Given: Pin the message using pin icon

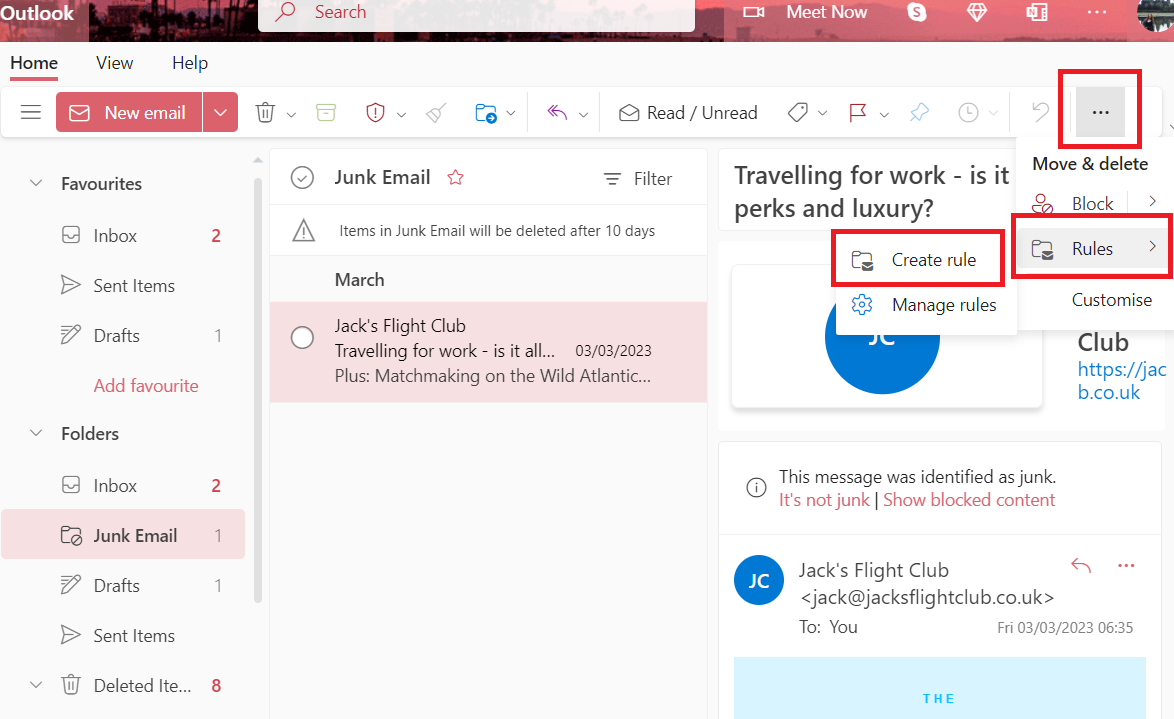Looking at the screenshot, I should [x=918, y=113].
